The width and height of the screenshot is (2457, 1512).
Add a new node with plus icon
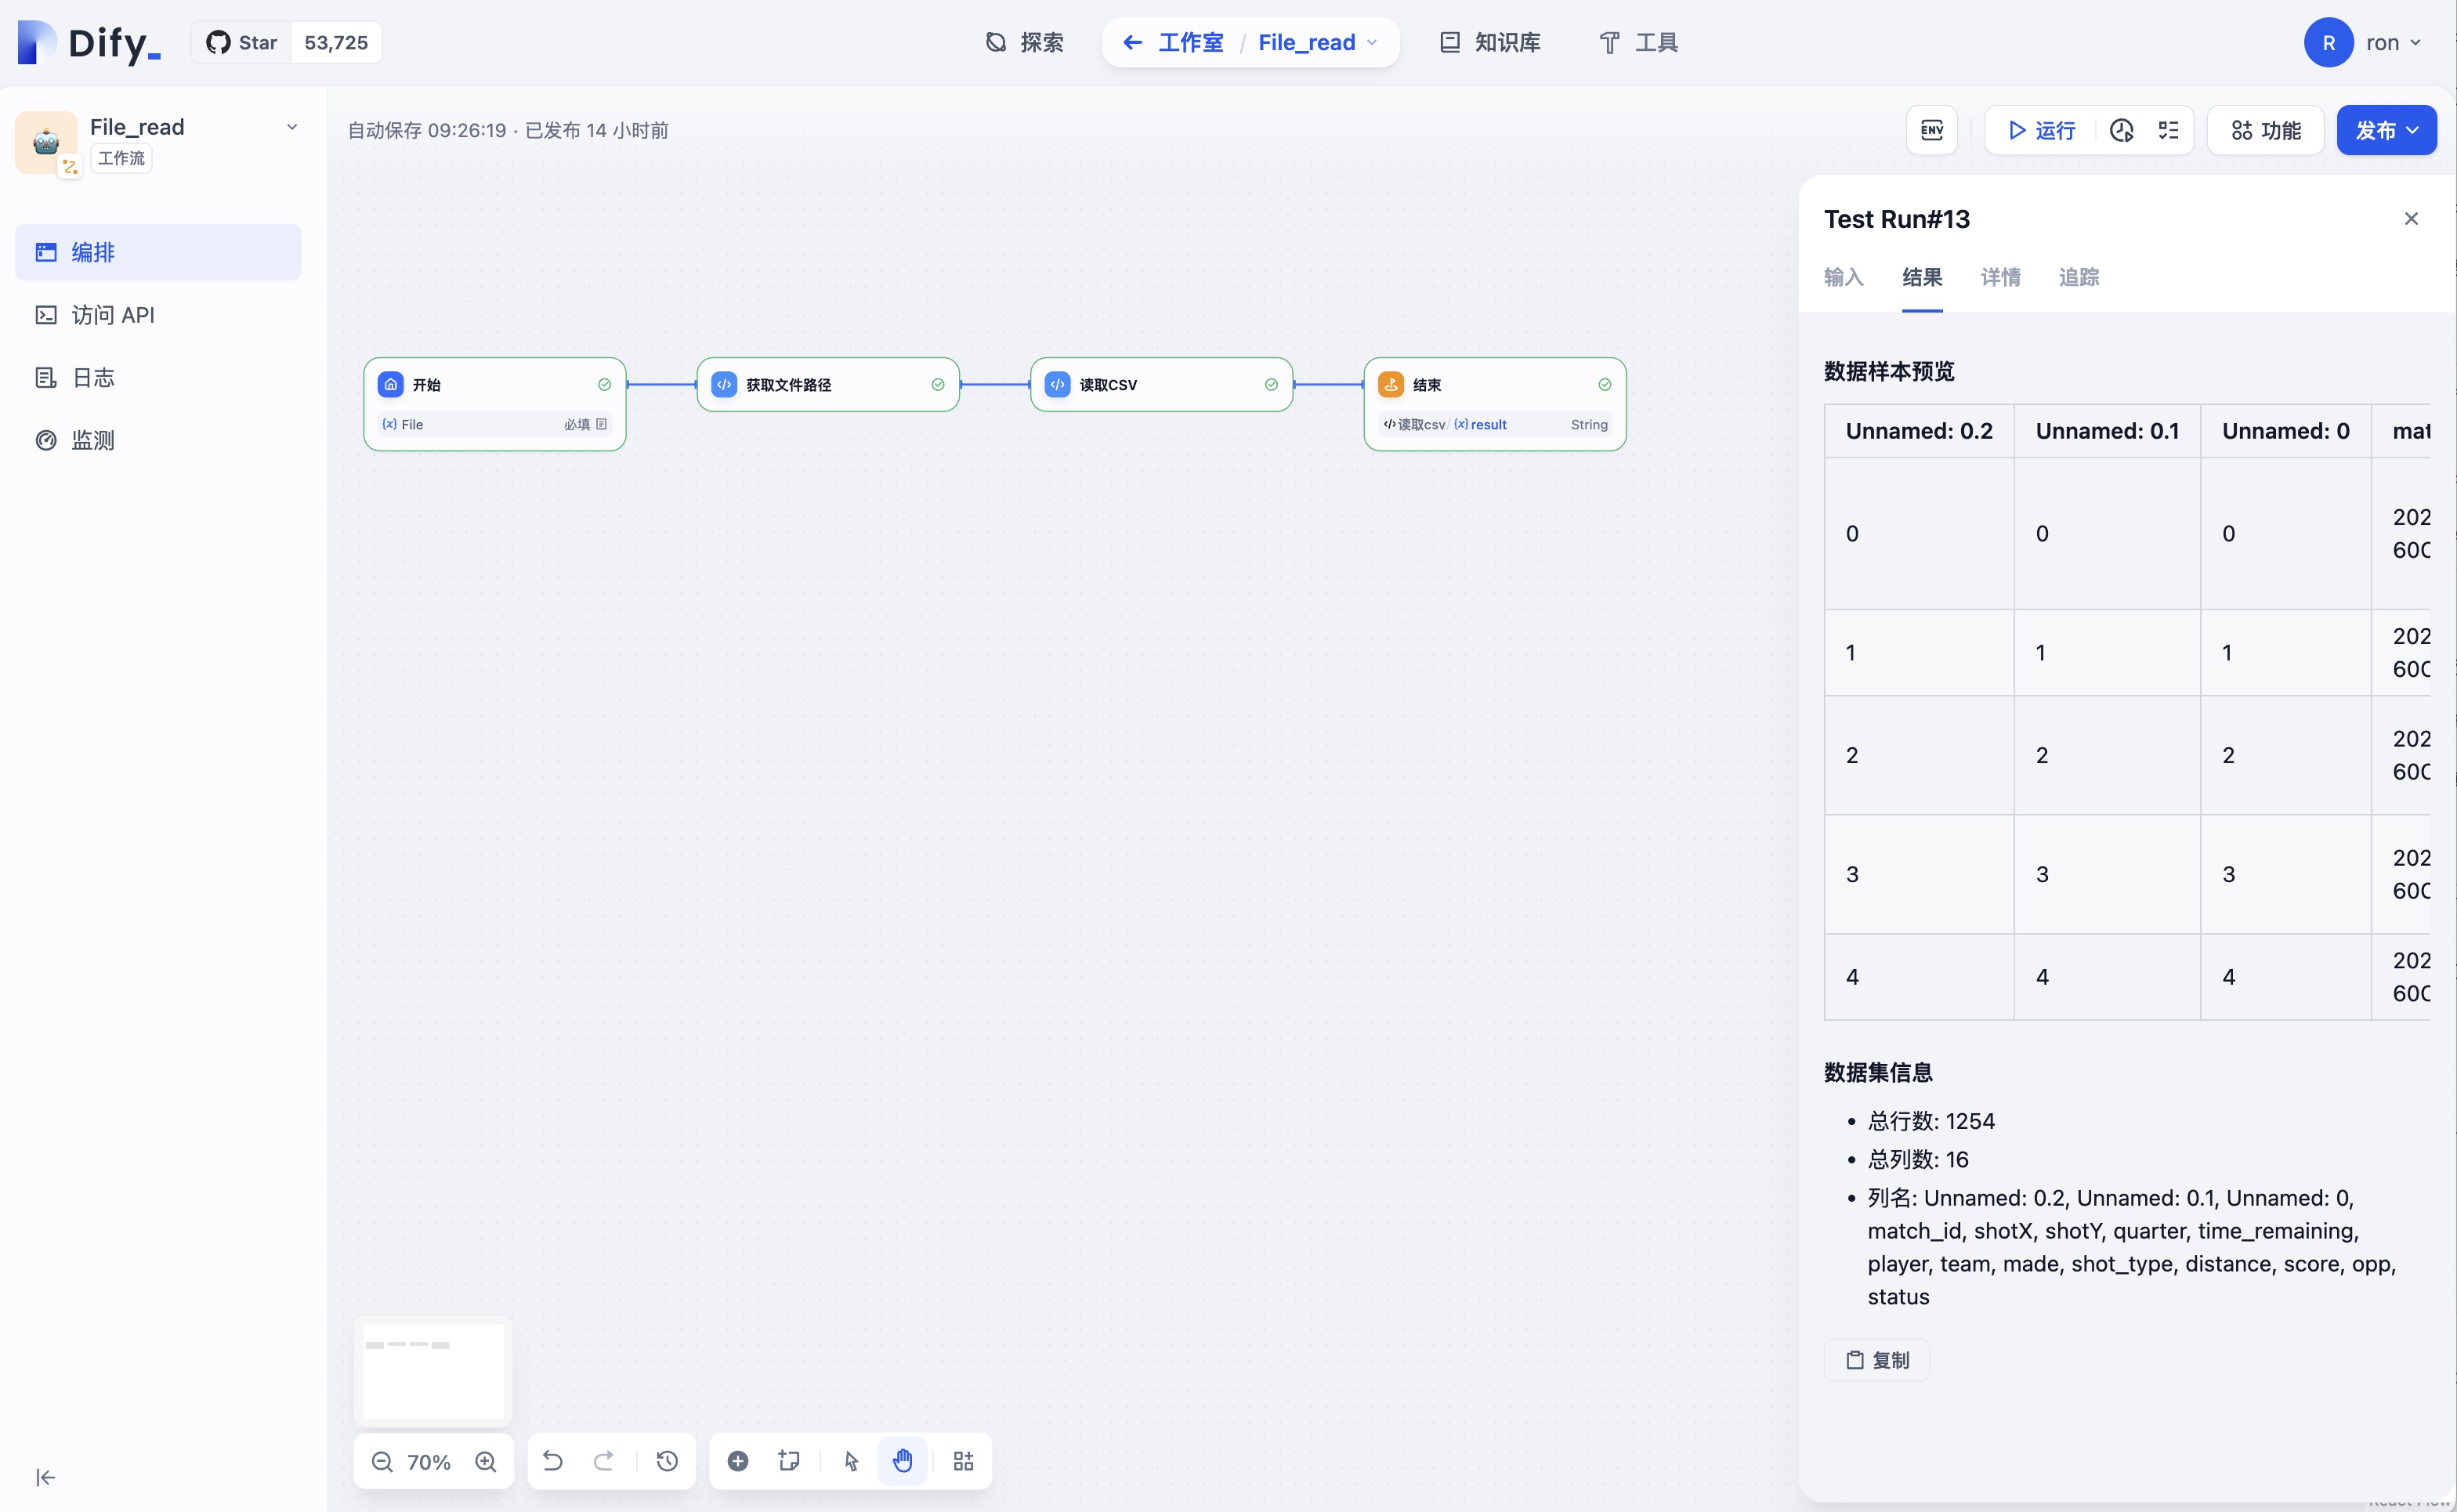click(x=738, y=1461)
